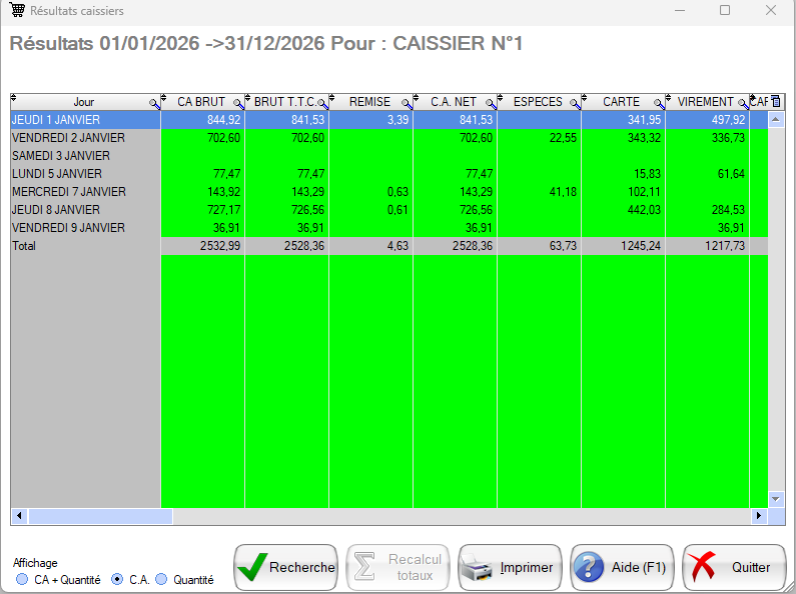Sort by the REMISE column header
This screenshot has height=594, width=796.
pos(370,102)
